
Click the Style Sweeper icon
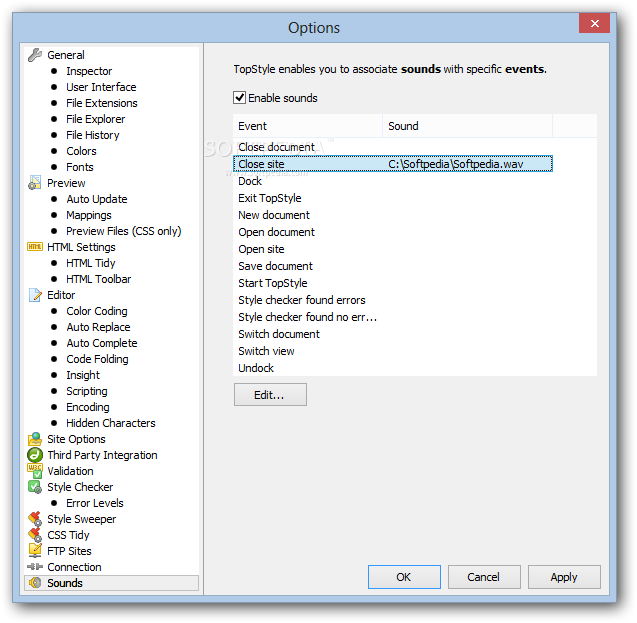point(35,519)
